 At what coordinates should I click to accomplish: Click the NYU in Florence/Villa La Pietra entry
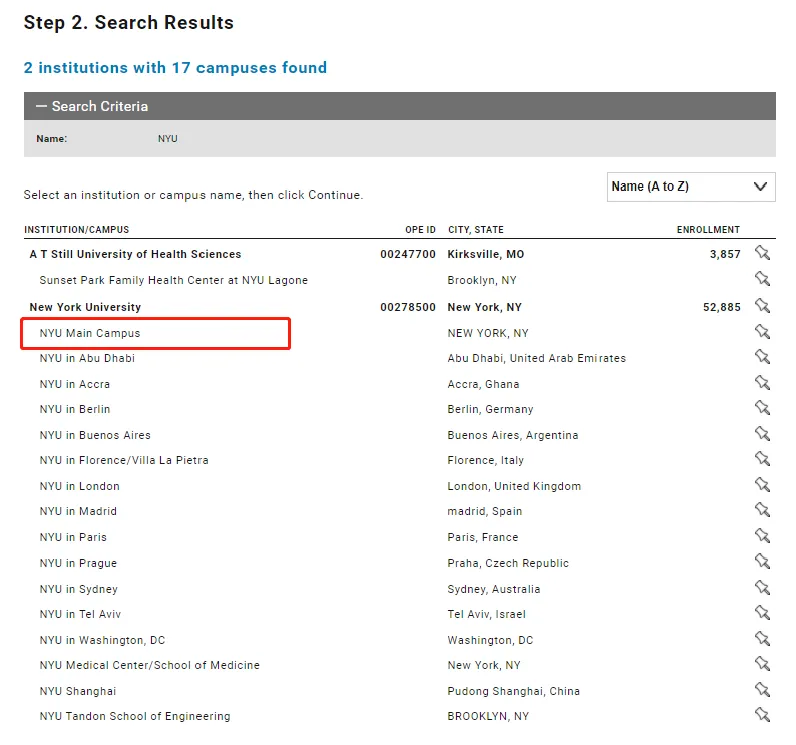[124, 460]
